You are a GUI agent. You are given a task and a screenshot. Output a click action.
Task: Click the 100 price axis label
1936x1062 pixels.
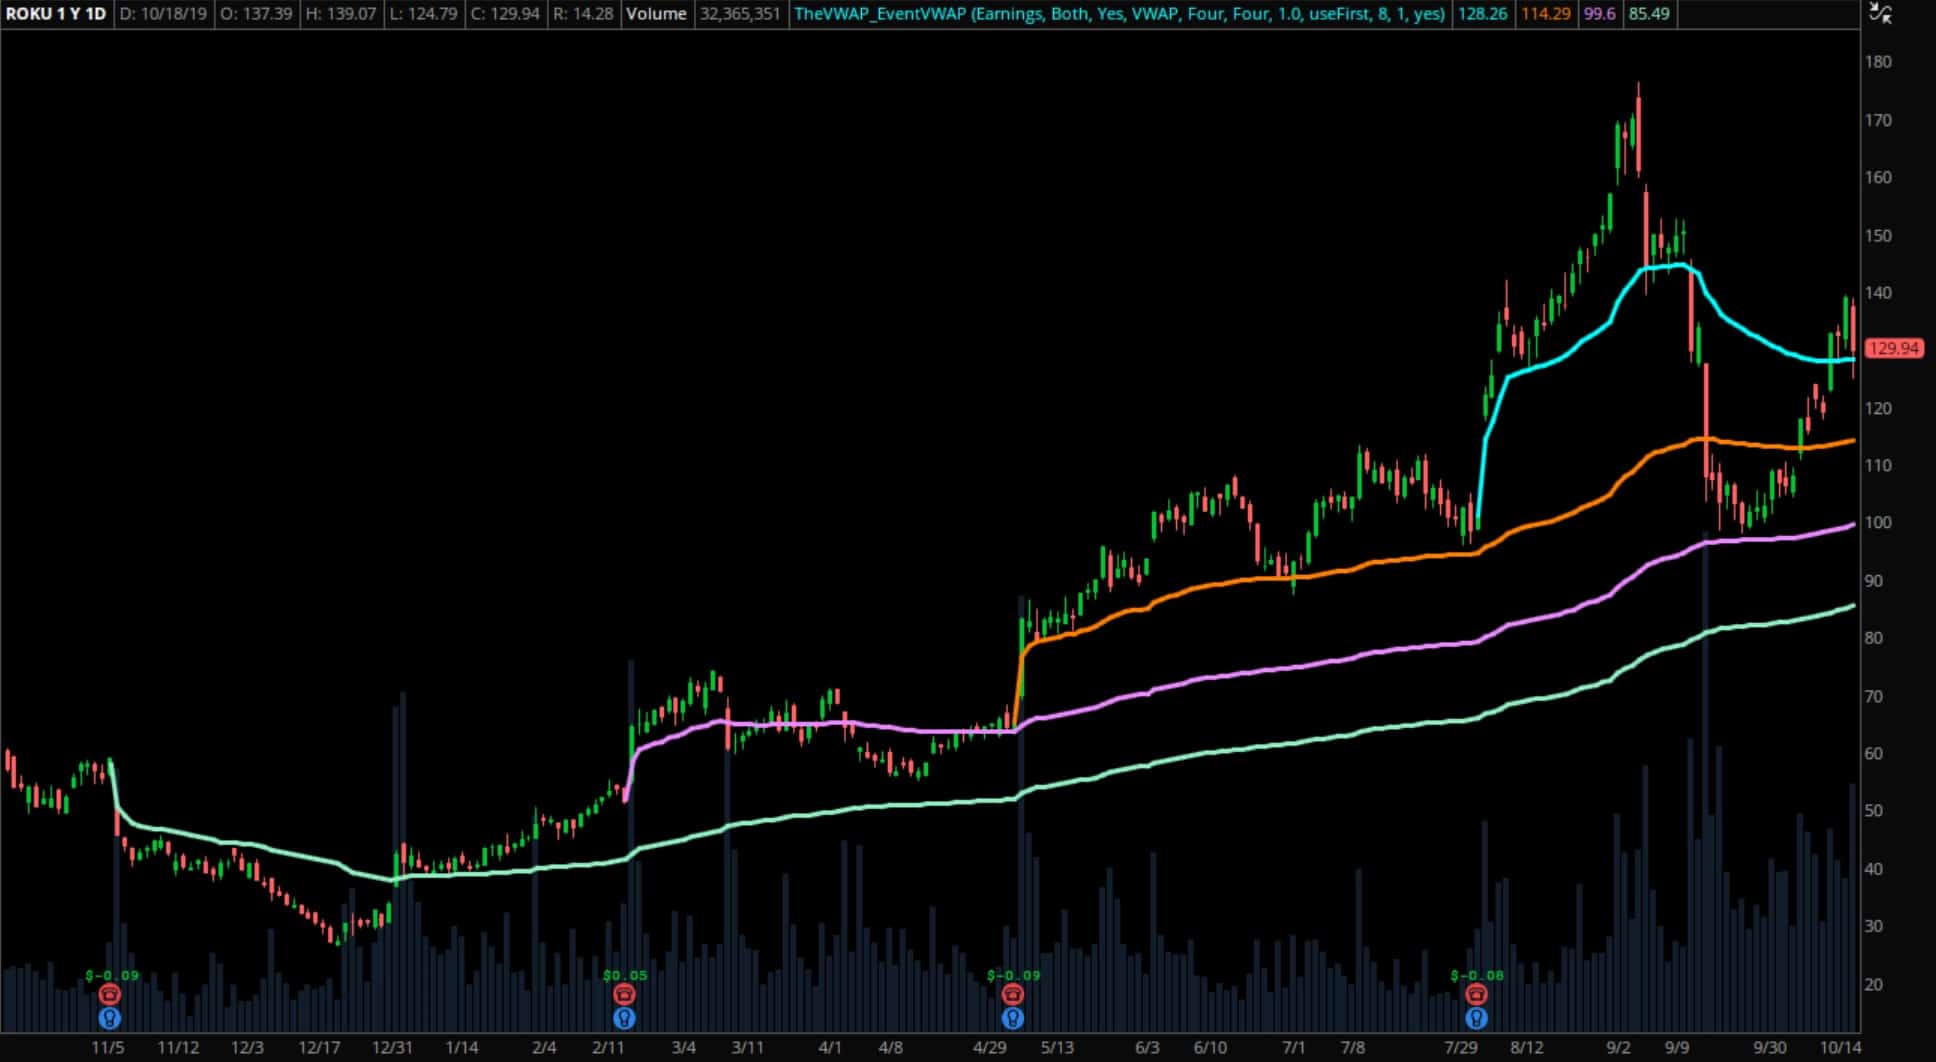pos(1878,523)
